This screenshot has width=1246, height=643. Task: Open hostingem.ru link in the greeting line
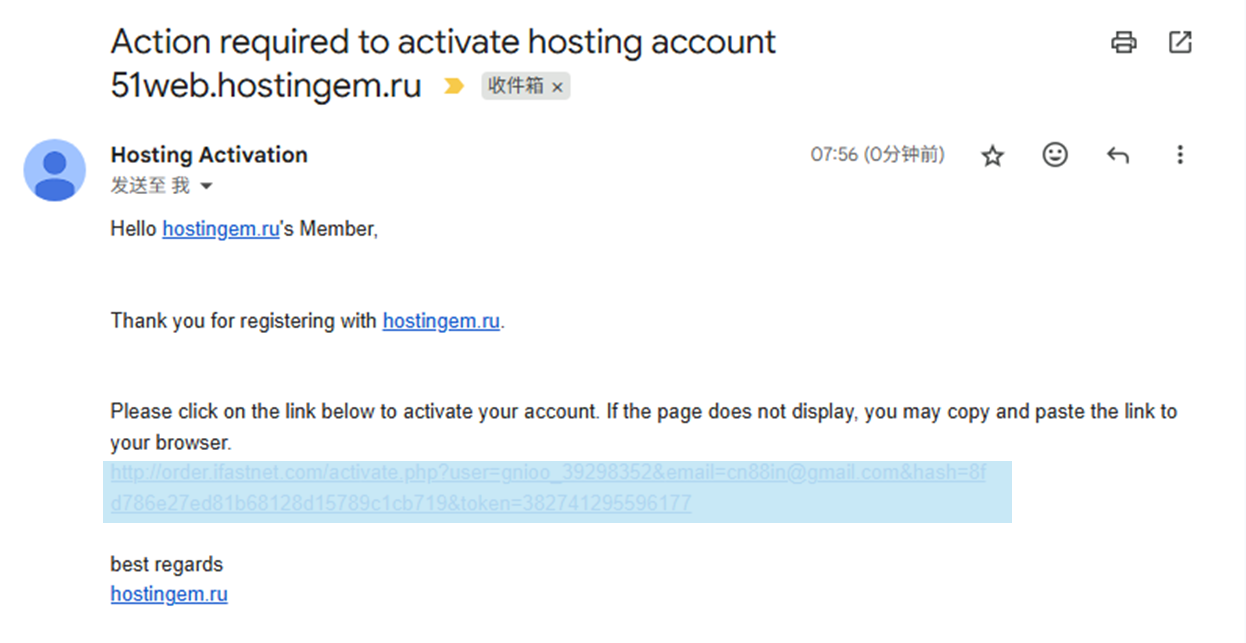220,229
